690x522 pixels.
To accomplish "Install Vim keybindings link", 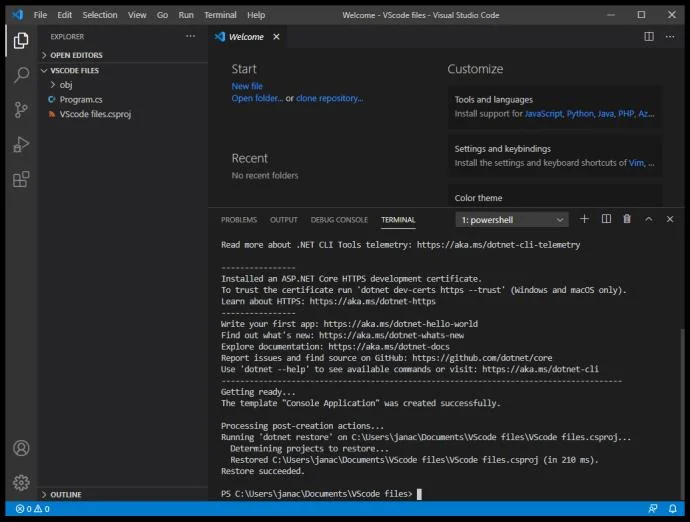I will tap(636, 163).
